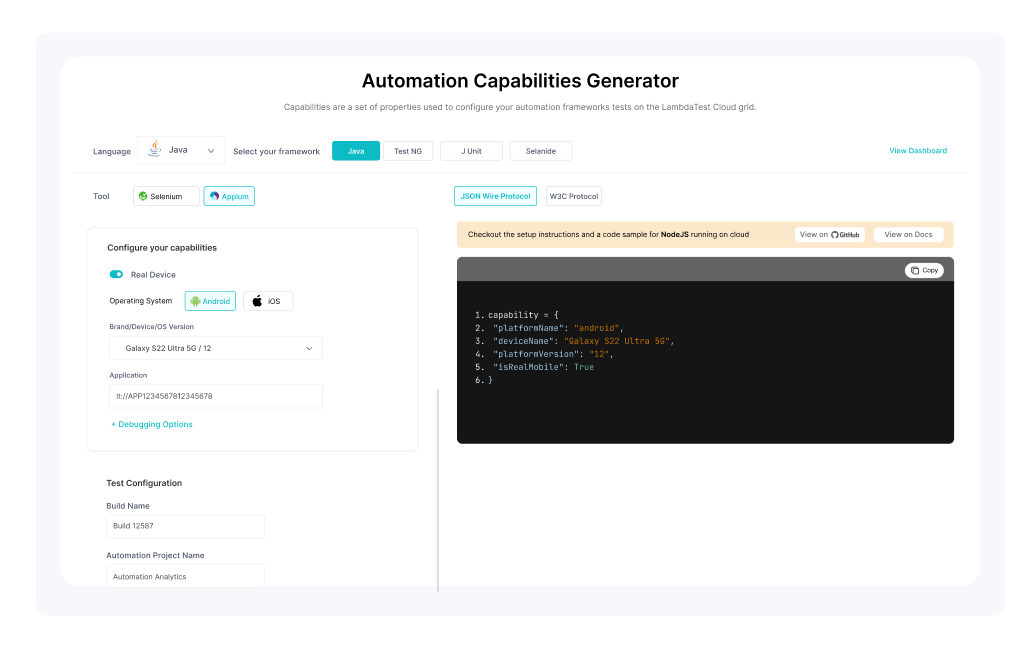Expand the Debugging Options section

pyautogui.click(x=151, y=424)
